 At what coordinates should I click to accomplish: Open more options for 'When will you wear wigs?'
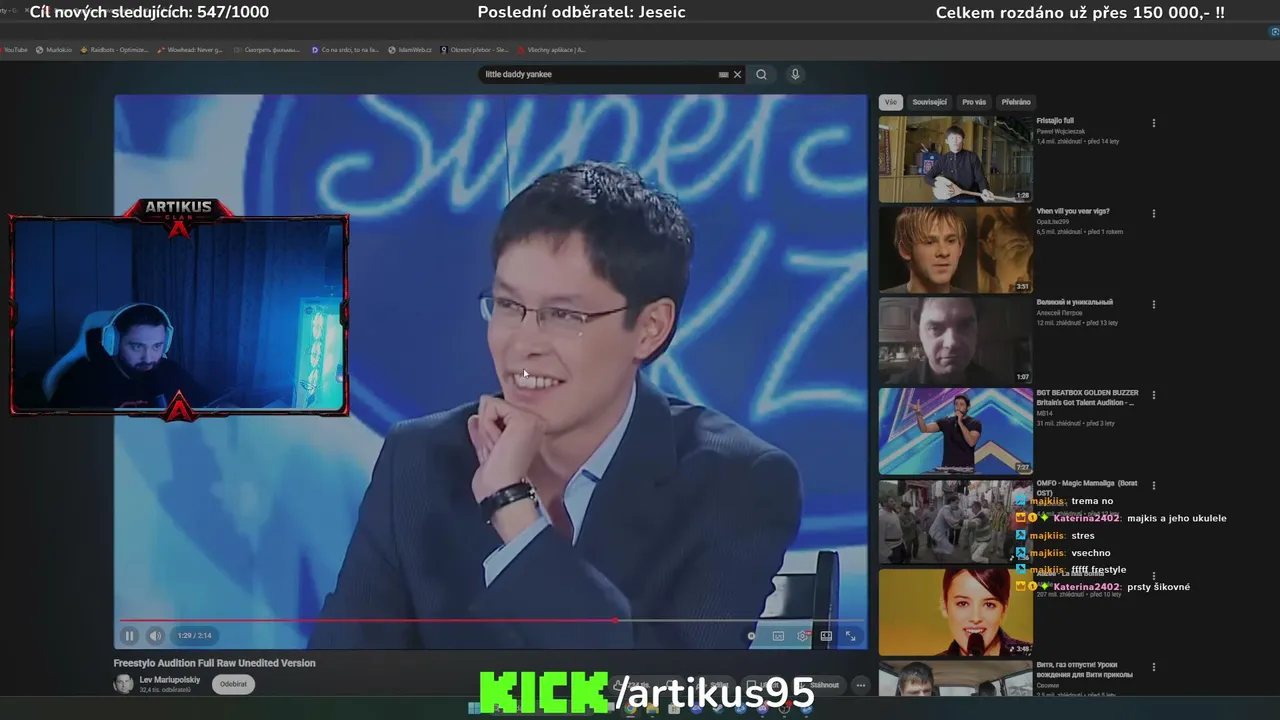pos(1153,213)
